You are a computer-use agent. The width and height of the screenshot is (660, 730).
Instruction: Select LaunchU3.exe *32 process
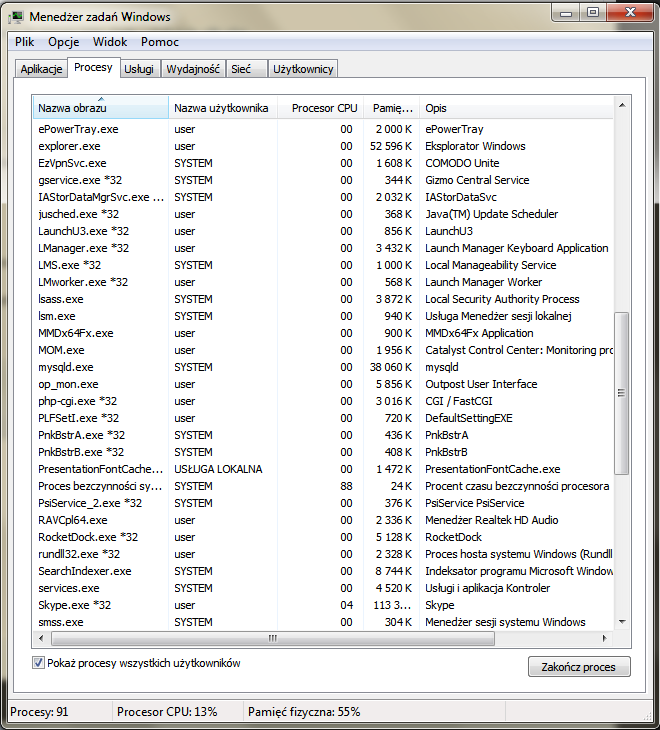tap(323, 231)
